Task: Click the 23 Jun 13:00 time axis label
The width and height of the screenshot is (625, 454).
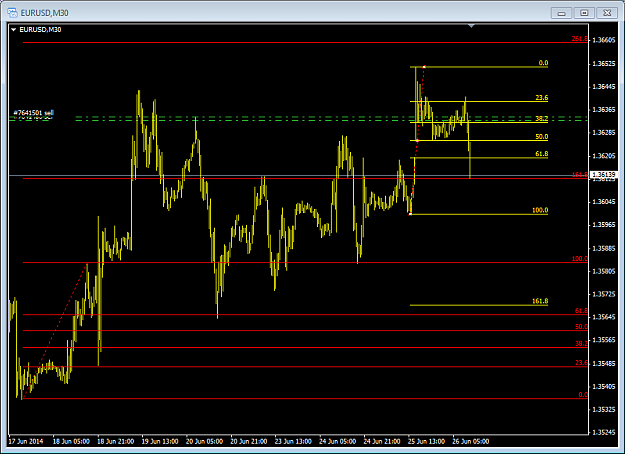Action: (293, 441)
